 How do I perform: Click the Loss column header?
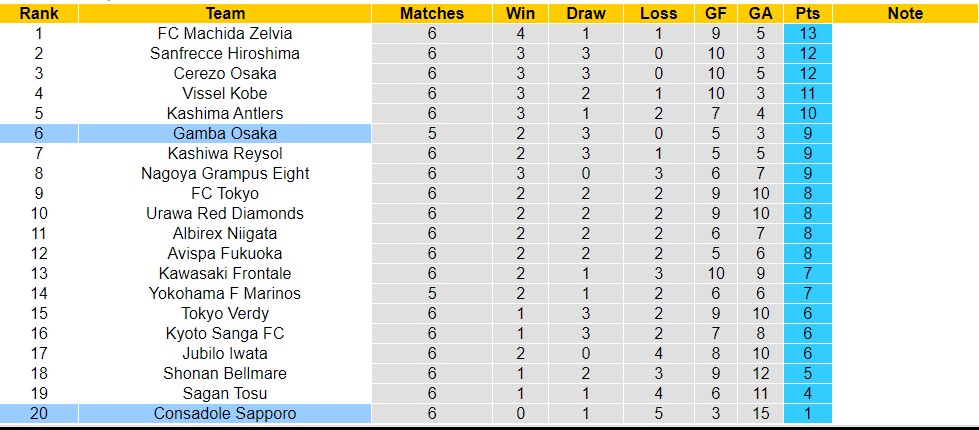656,13
